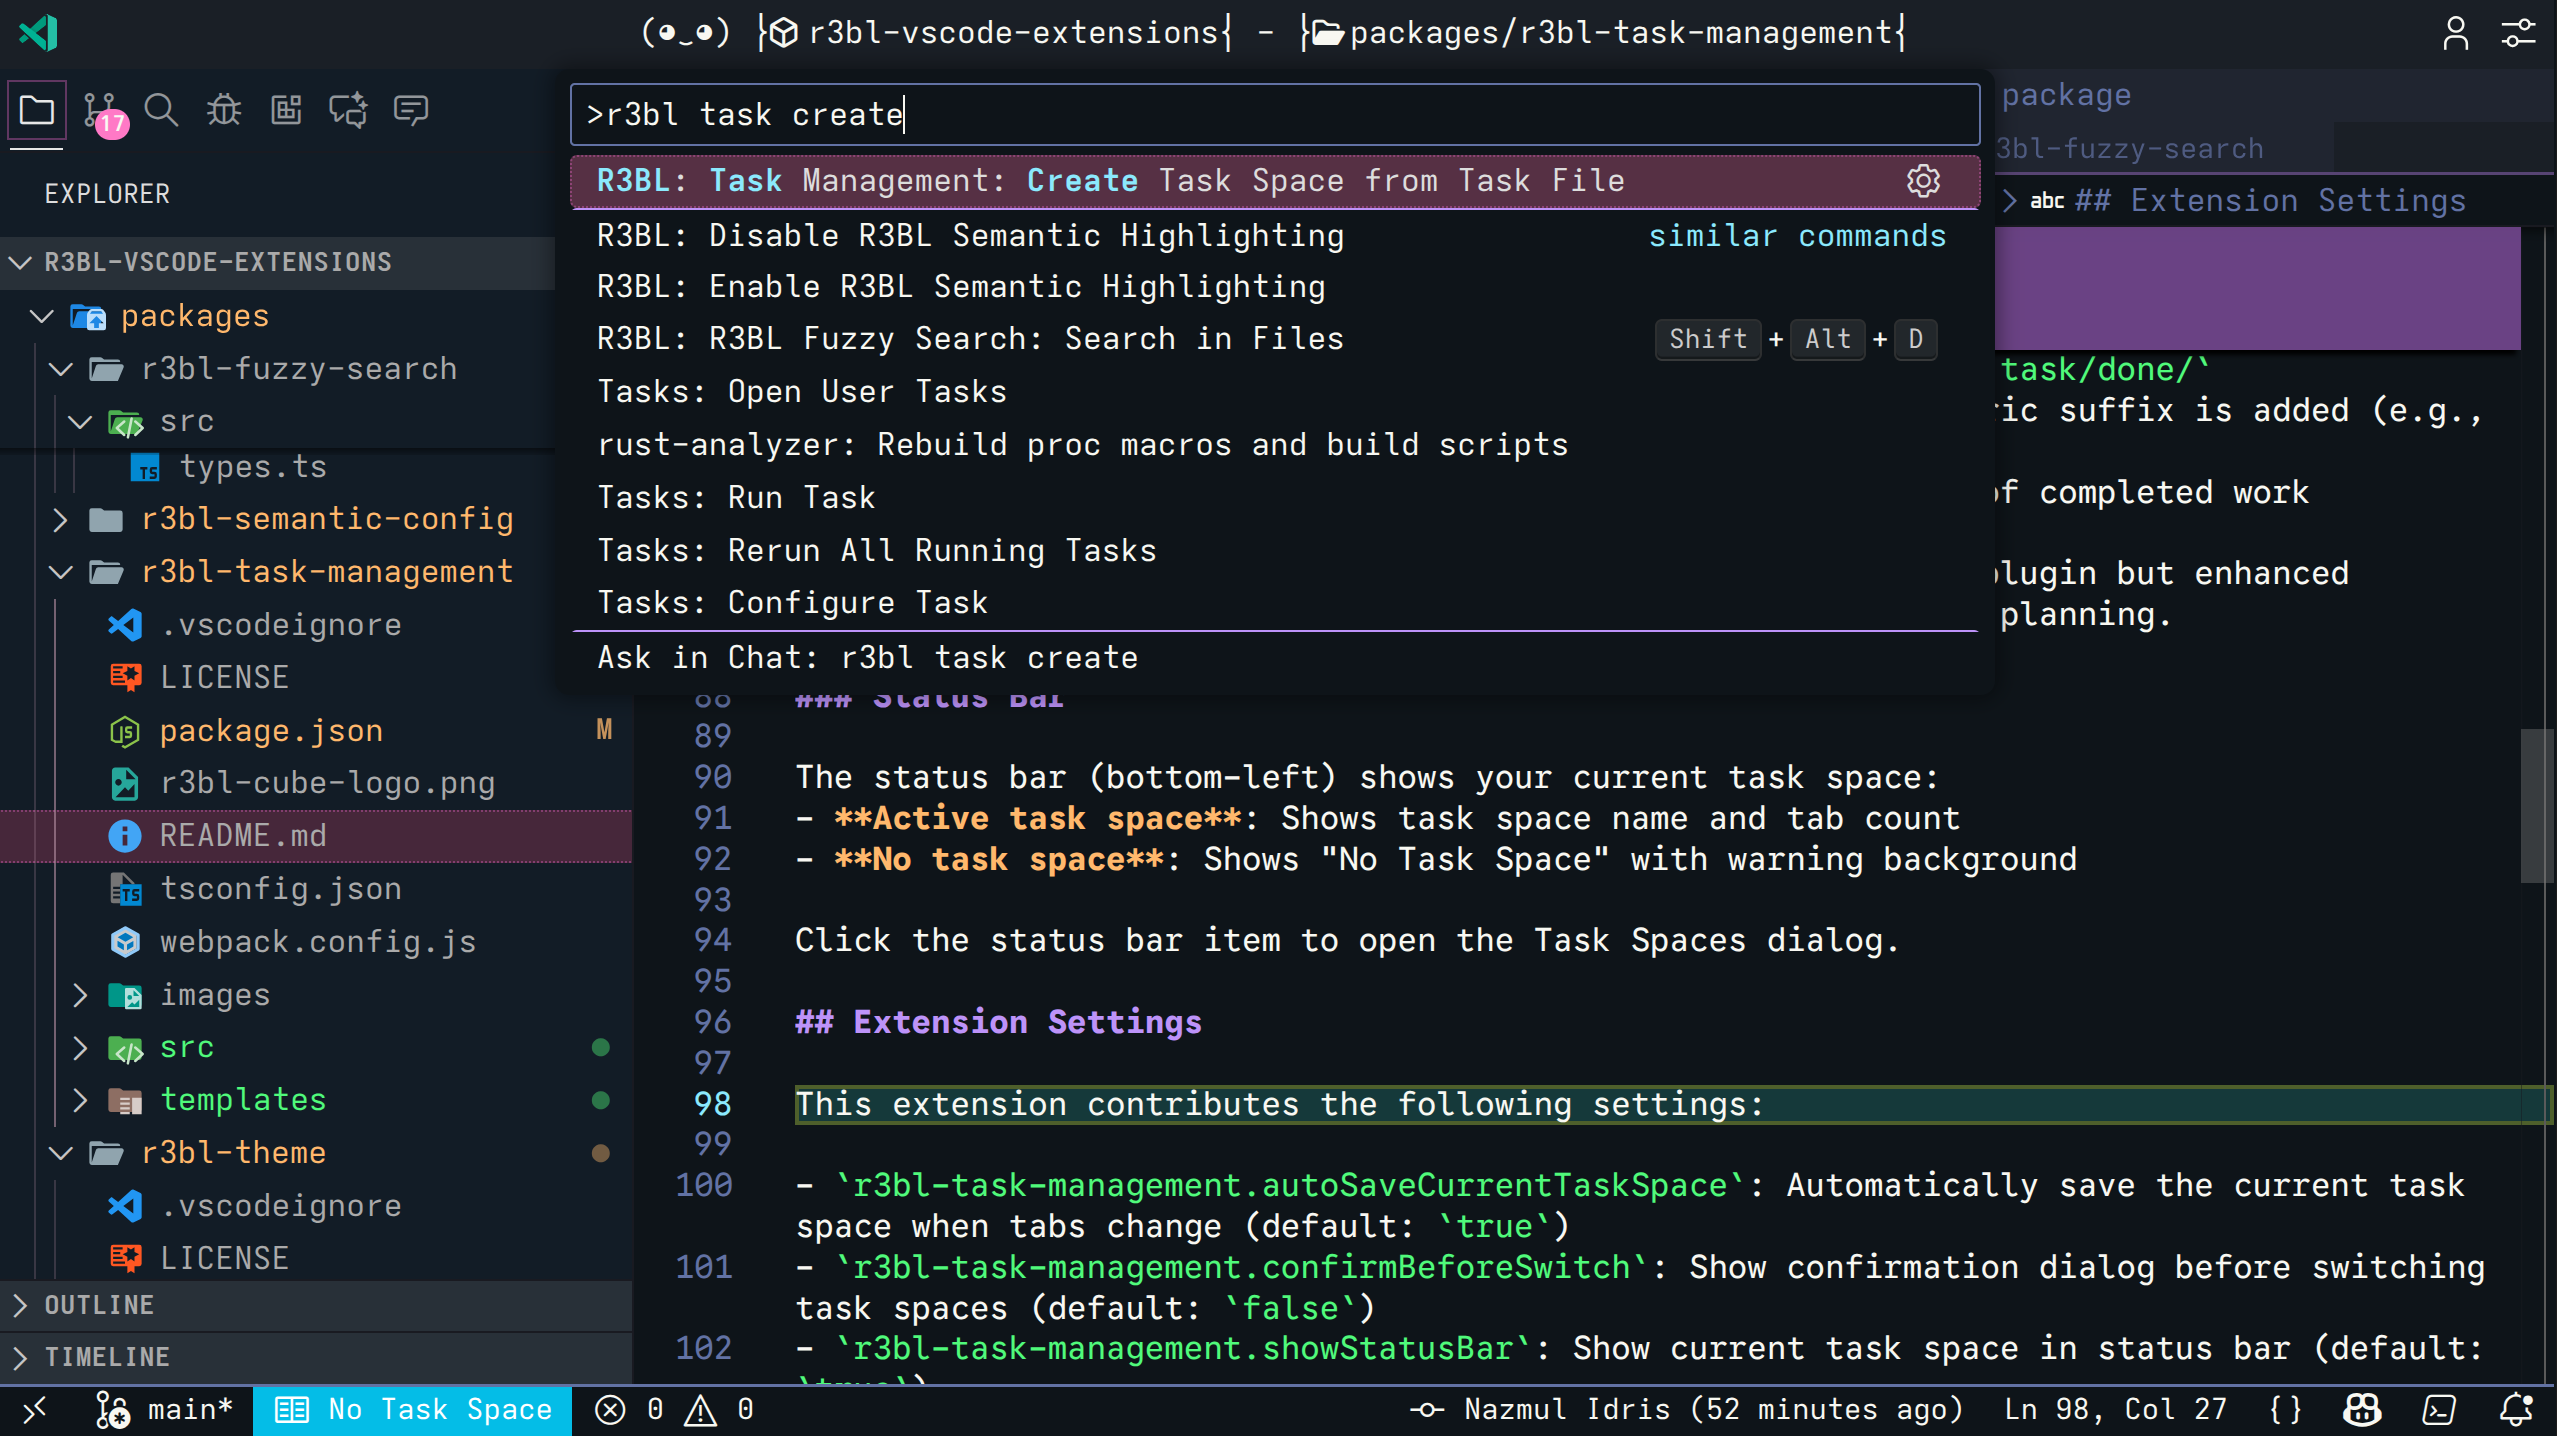Click the gear on the Create Task Space command
This screenshot has height=1436, width=2557.
point(1923,181)
